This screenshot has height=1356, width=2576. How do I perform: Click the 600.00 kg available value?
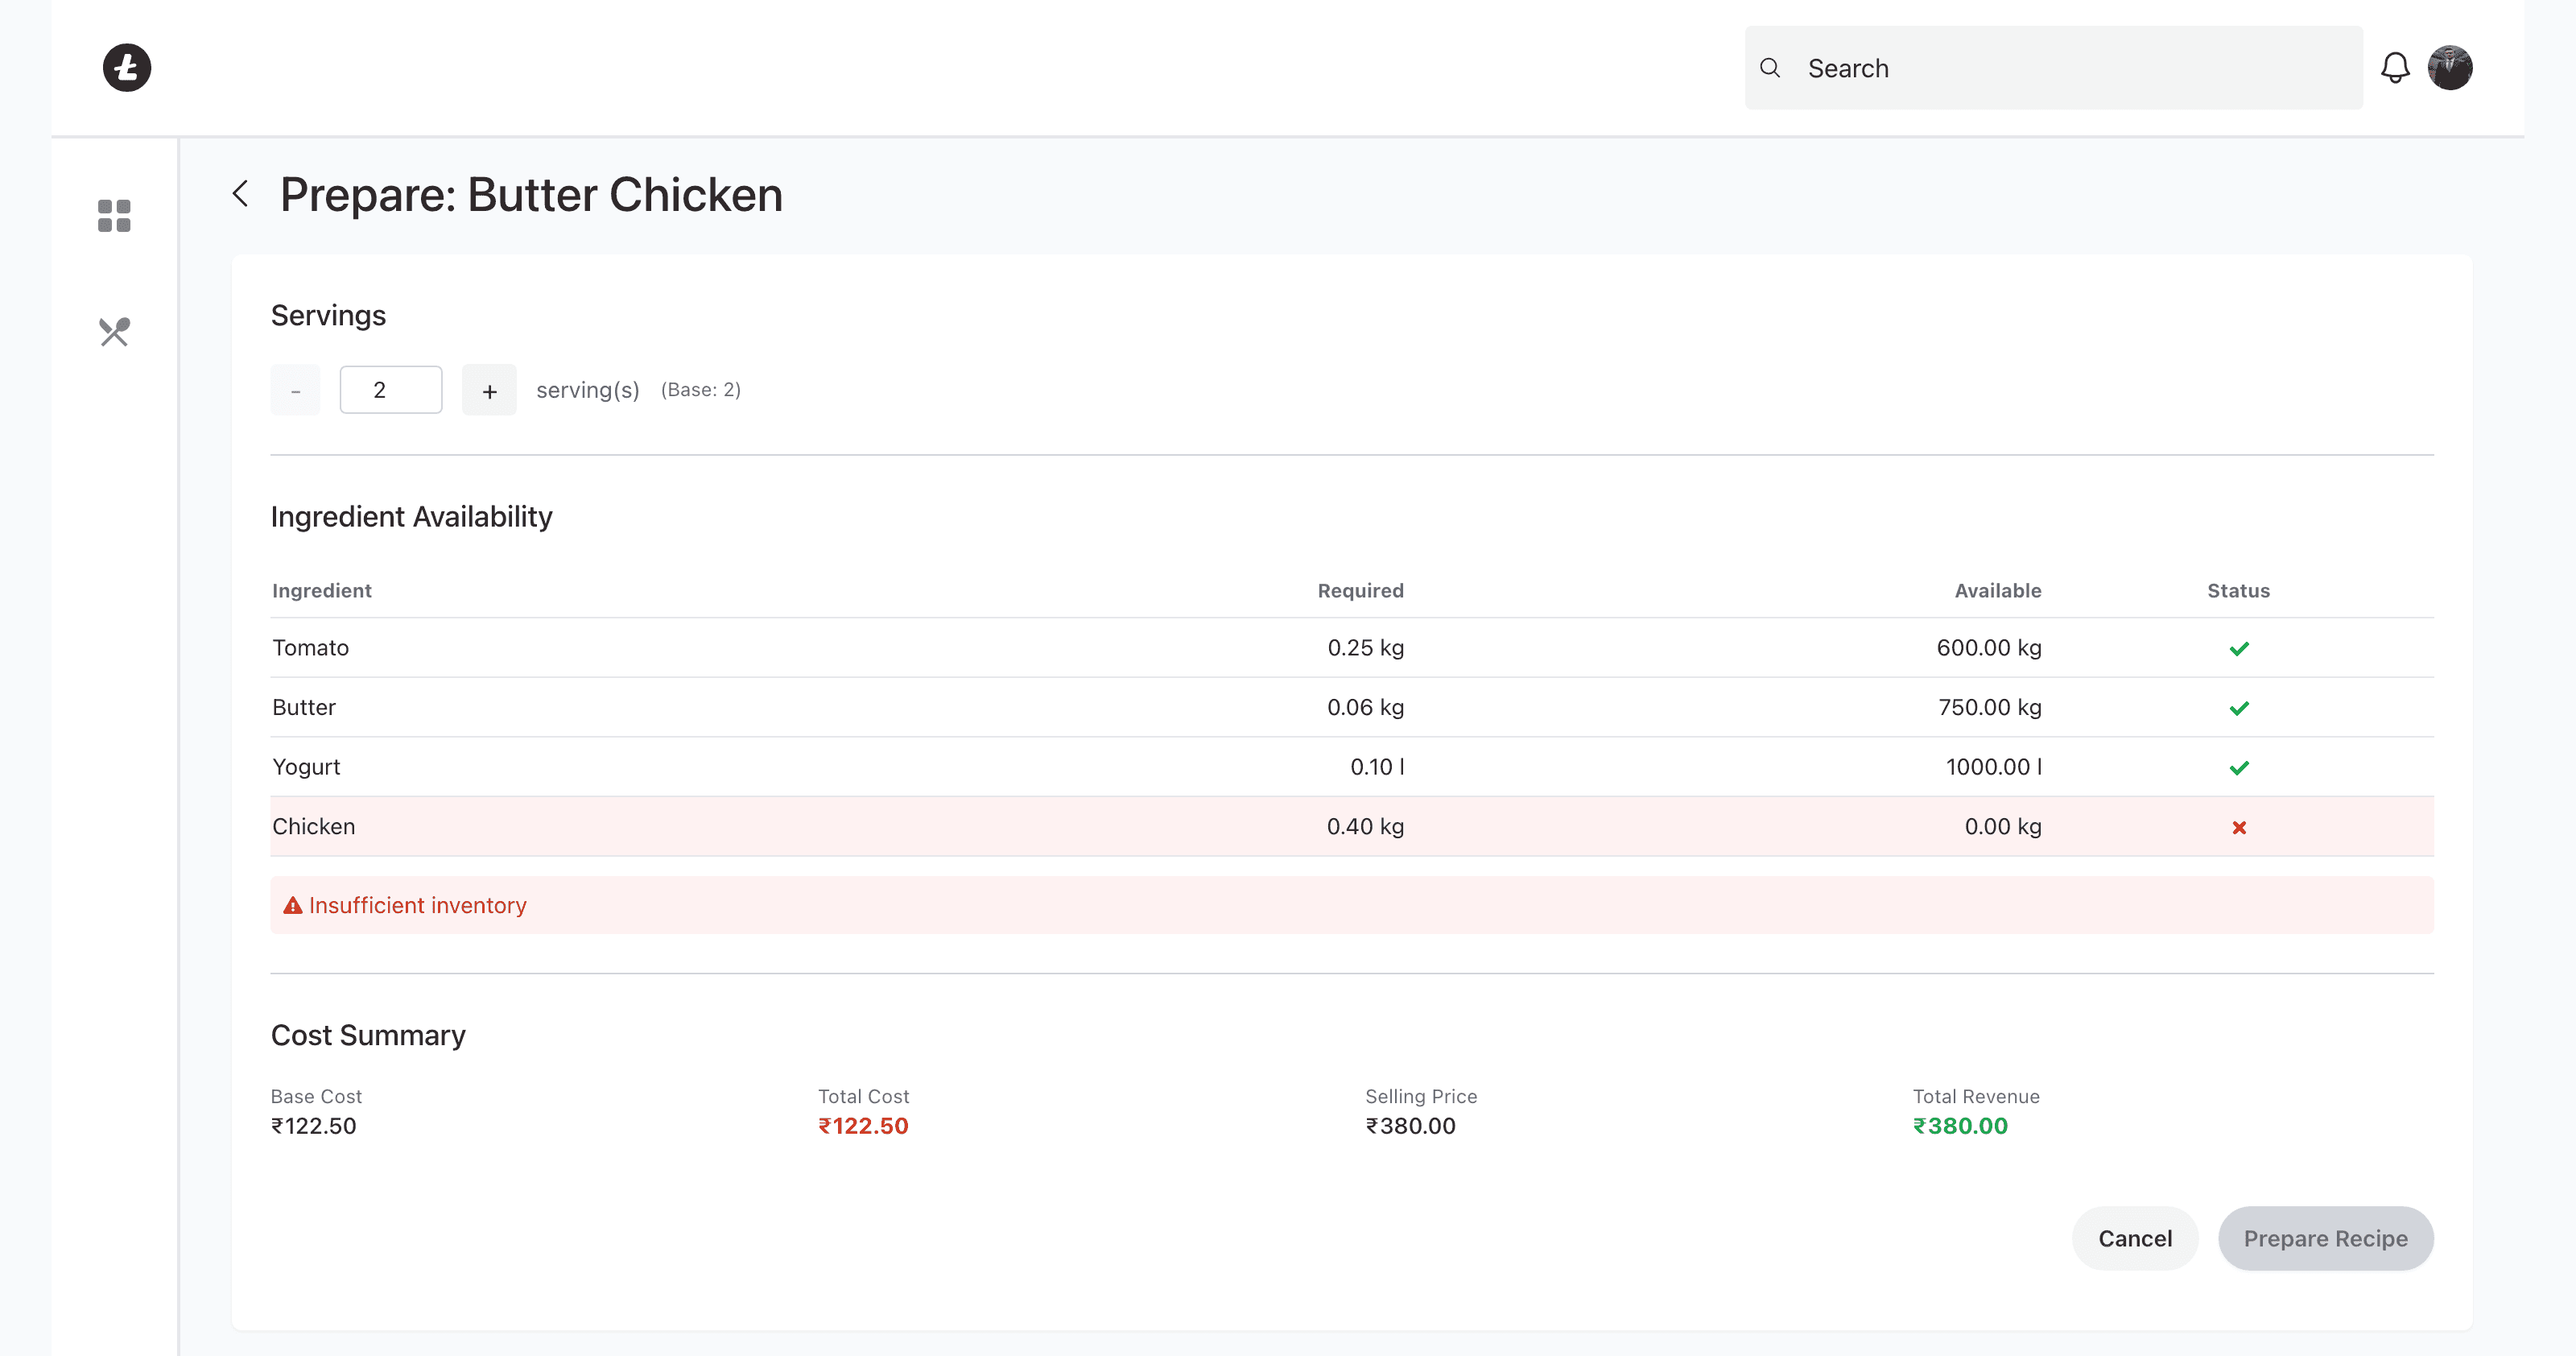pos(1989,648)
